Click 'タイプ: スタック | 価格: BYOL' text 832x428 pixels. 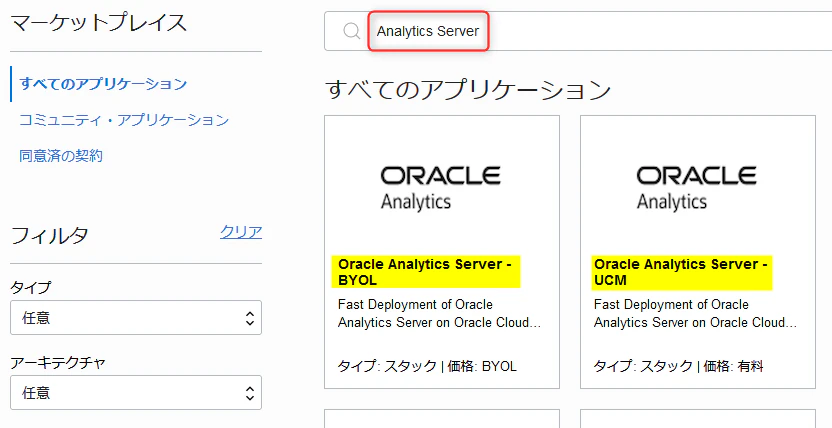tap(427, 366)
